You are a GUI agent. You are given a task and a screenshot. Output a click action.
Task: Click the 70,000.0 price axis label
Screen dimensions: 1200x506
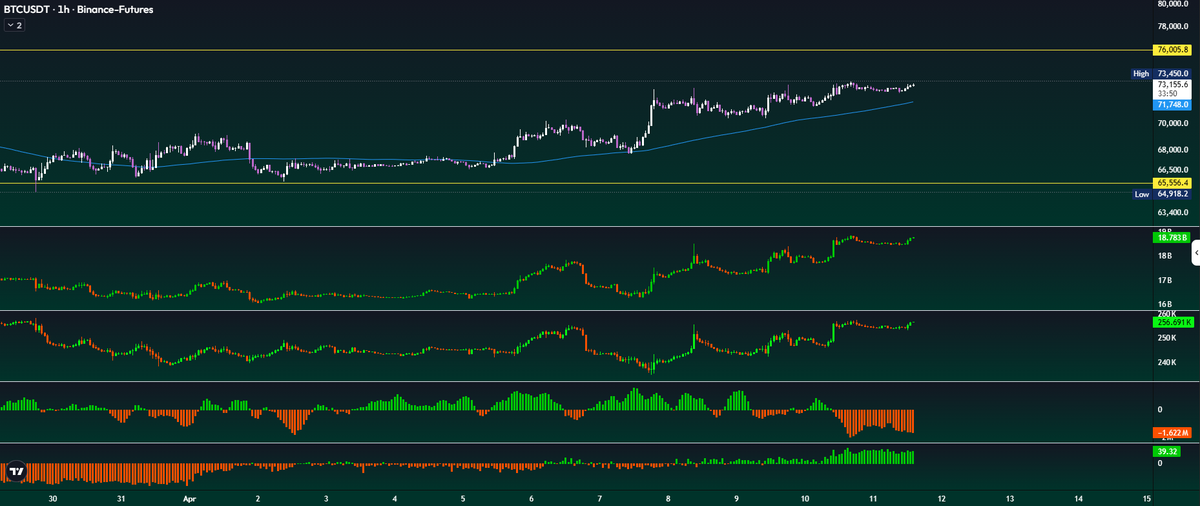coord(1173,124)
